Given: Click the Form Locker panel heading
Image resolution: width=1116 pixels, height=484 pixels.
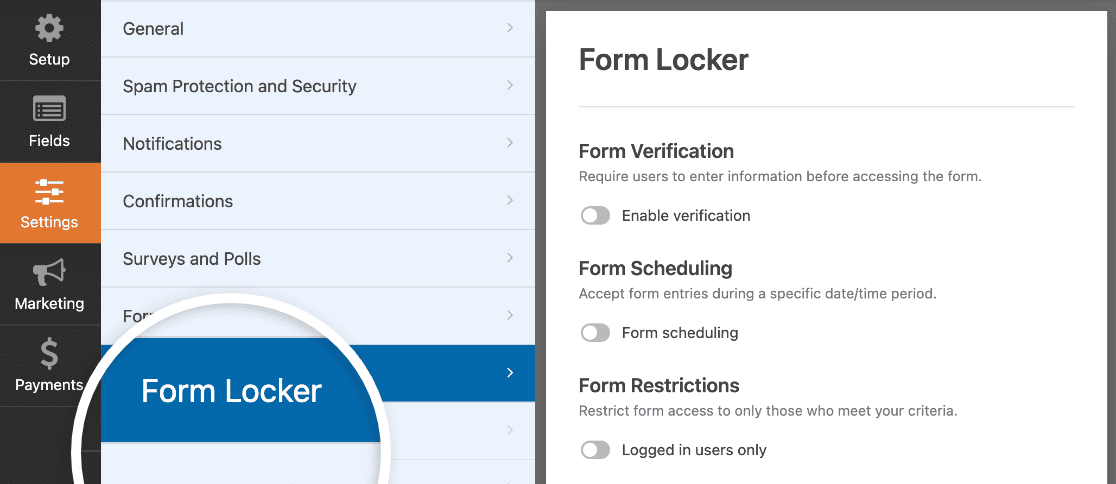Looking at the screenshot, I should [x=664, y=60].
